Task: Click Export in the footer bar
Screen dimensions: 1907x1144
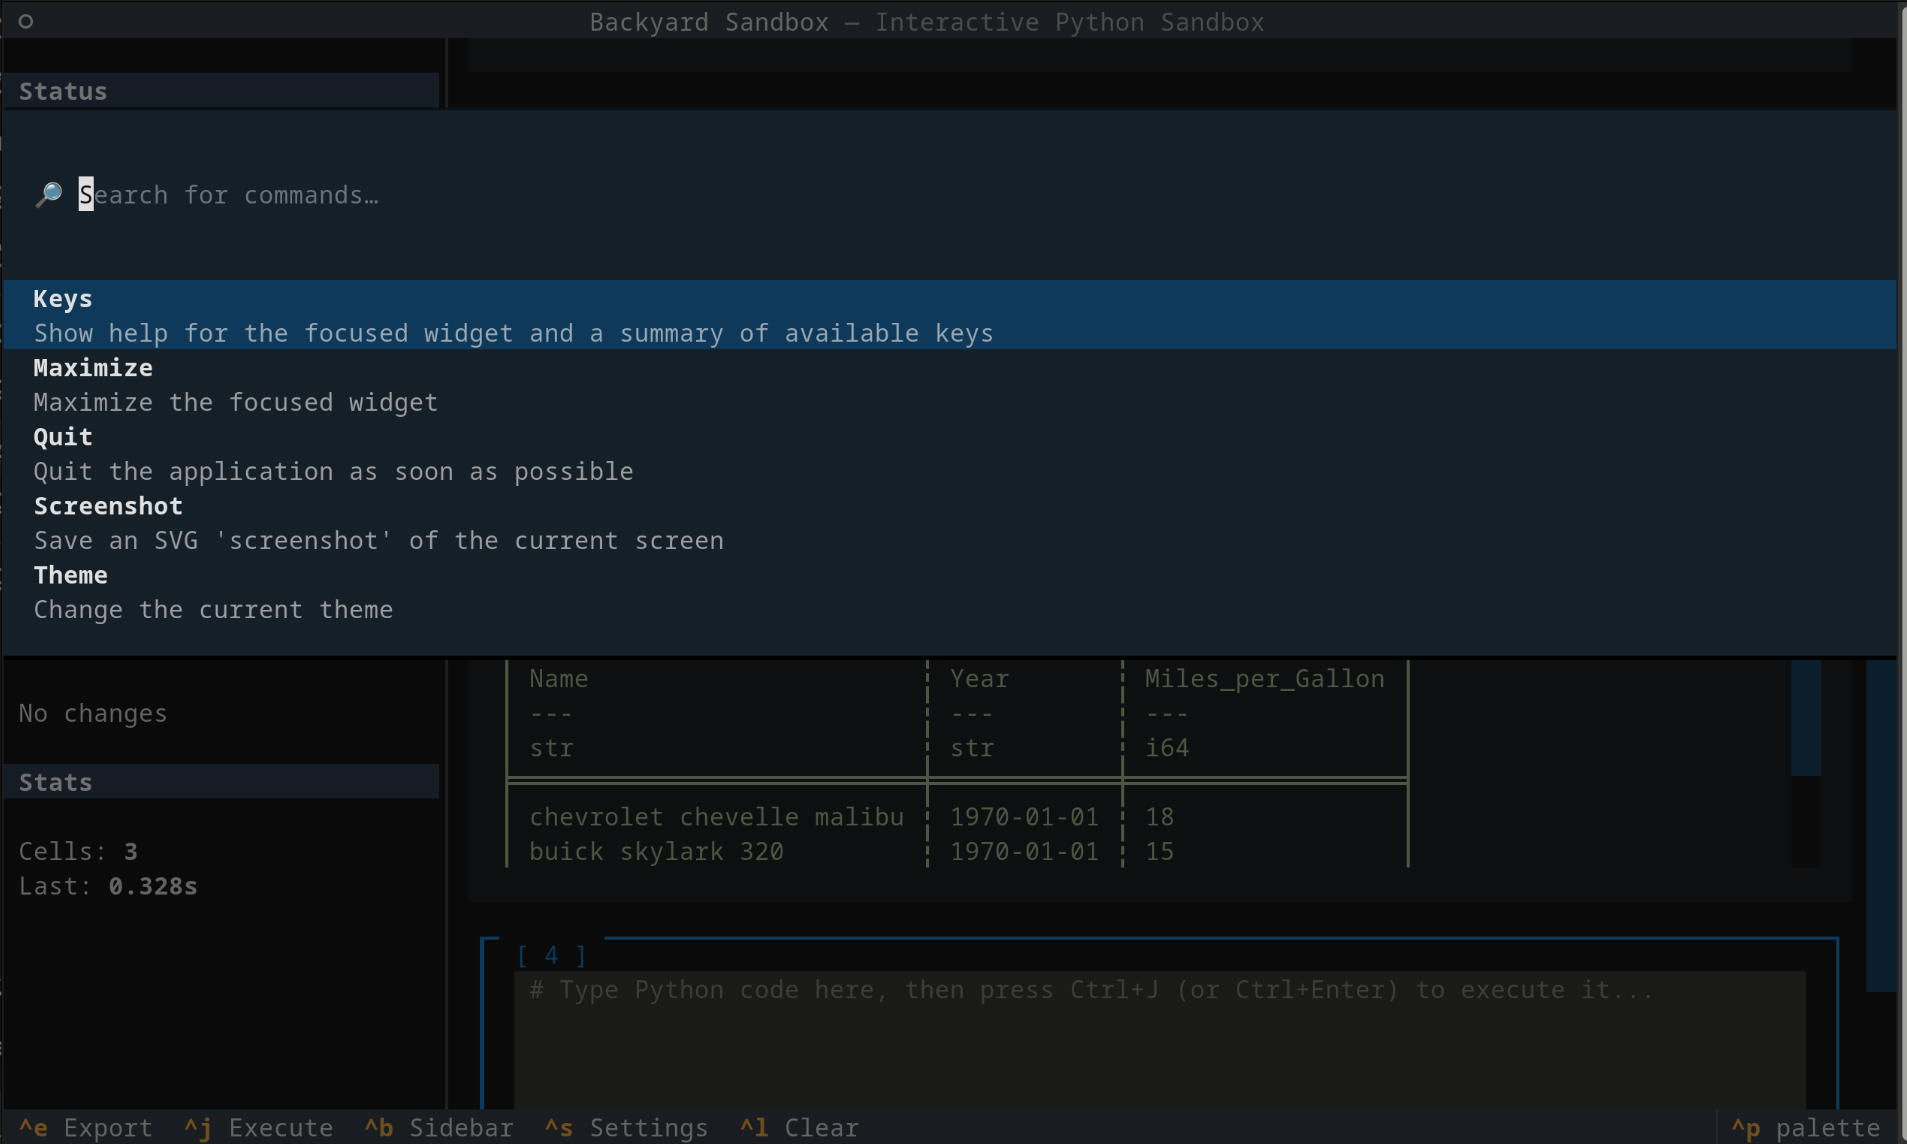Action: point(86,1127)
